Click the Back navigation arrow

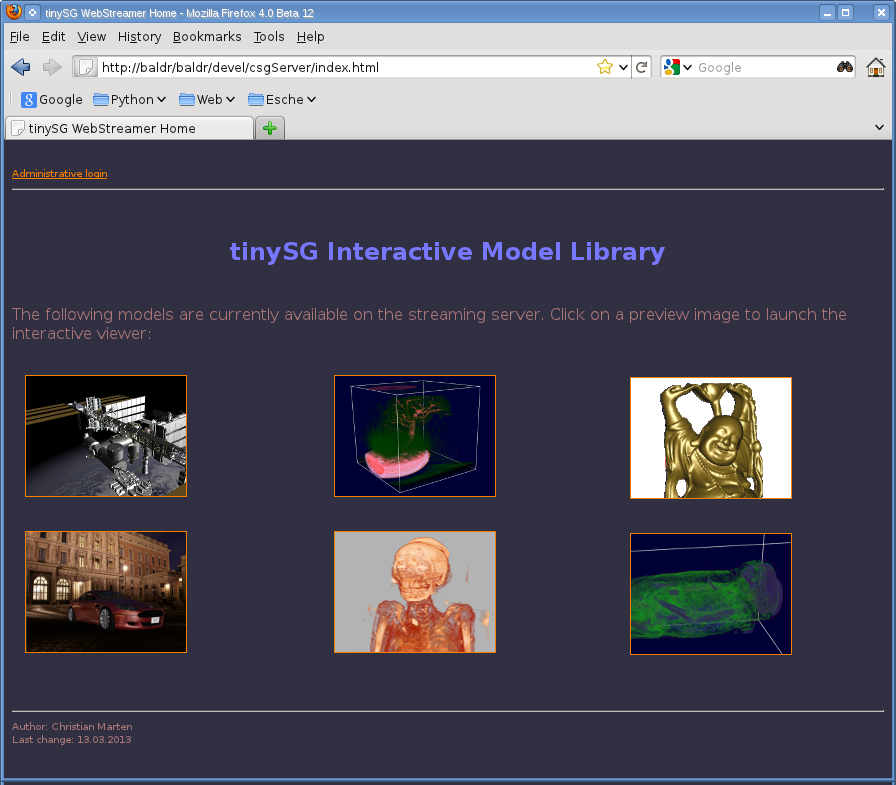pyautogui.click(x=20, y=67)
